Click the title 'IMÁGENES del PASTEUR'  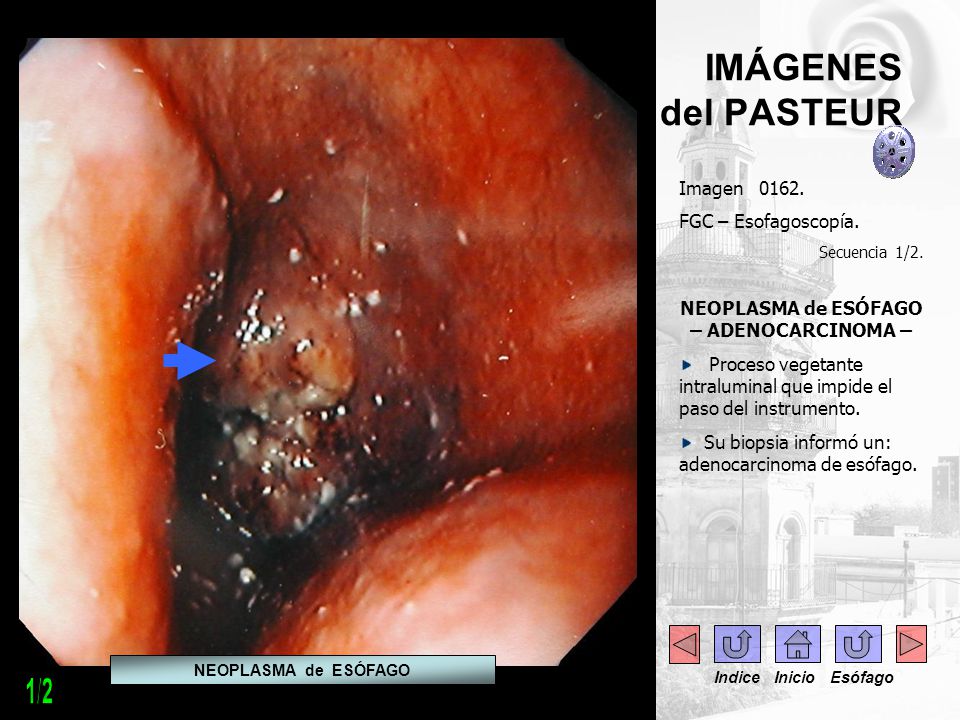(781, 90)
